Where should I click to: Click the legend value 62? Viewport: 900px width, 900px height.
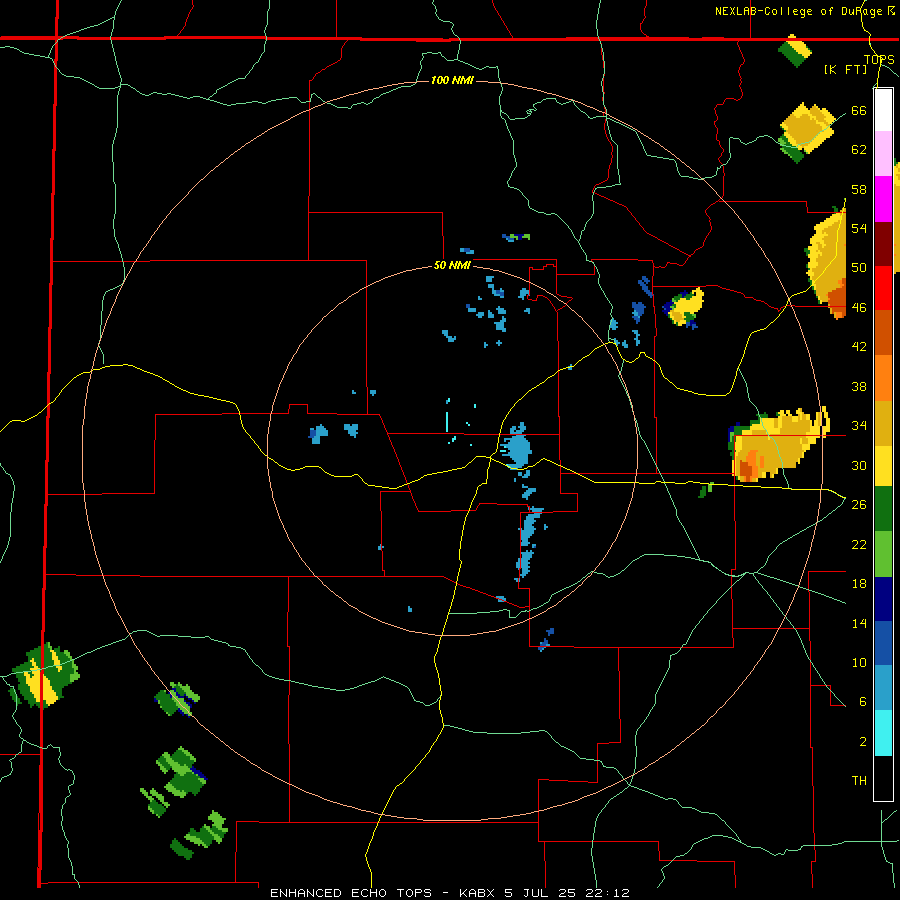coord(859,150)
